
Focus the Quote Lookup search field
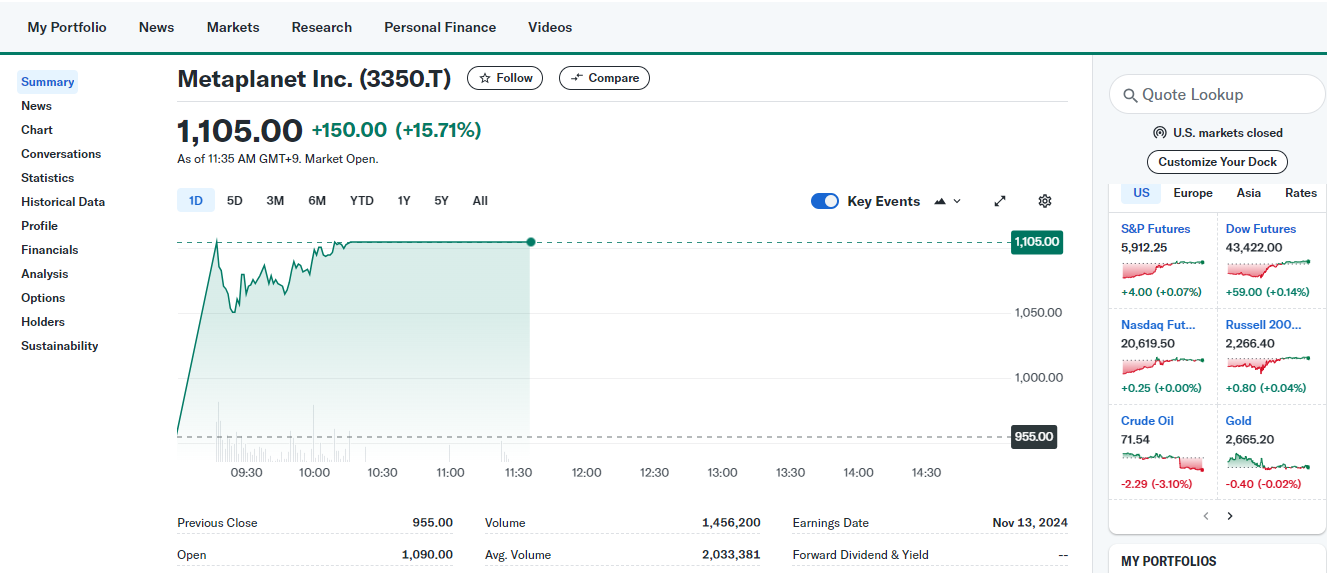click(x=1217, y=95)
